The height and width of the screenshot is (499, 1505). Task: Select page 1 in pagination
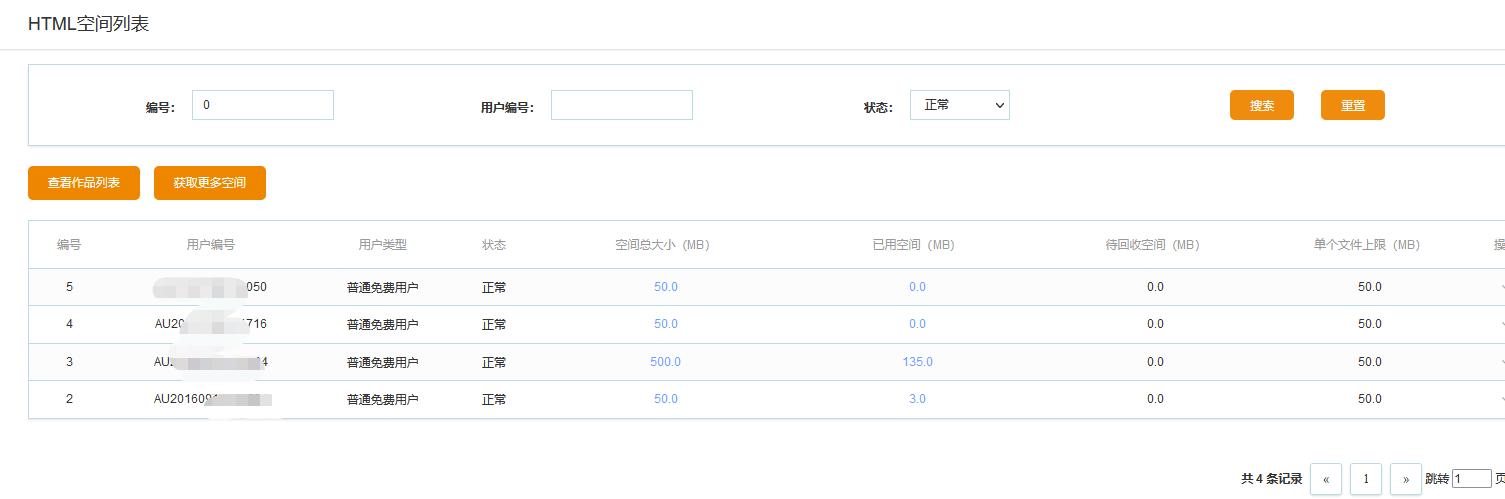[x=1366, y=479]
